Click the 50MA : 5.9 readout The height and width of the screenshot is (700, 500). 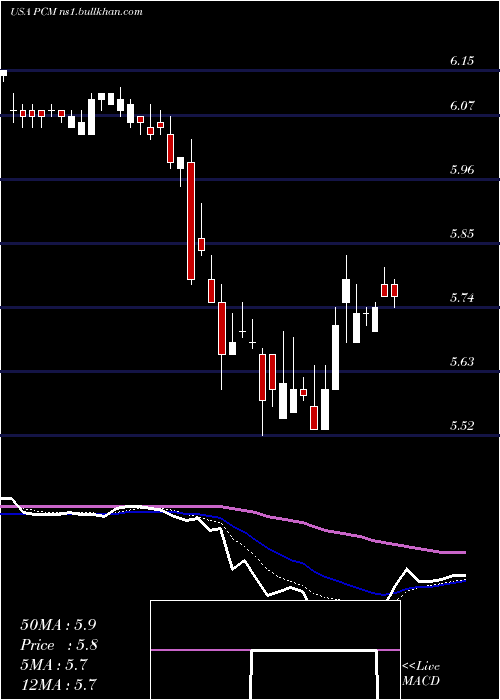[x=58, y=625]
